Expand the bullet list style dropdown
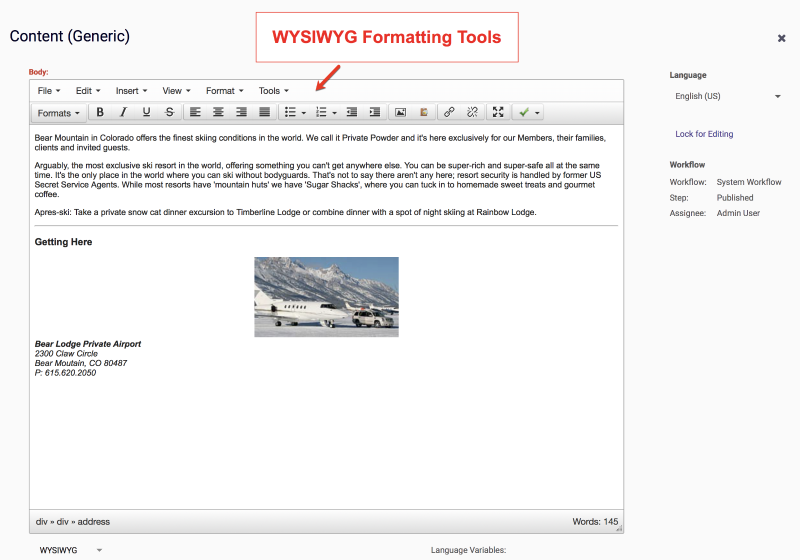Image resolution: width=800 pixels, height=560 pixels. pos(304,113)
